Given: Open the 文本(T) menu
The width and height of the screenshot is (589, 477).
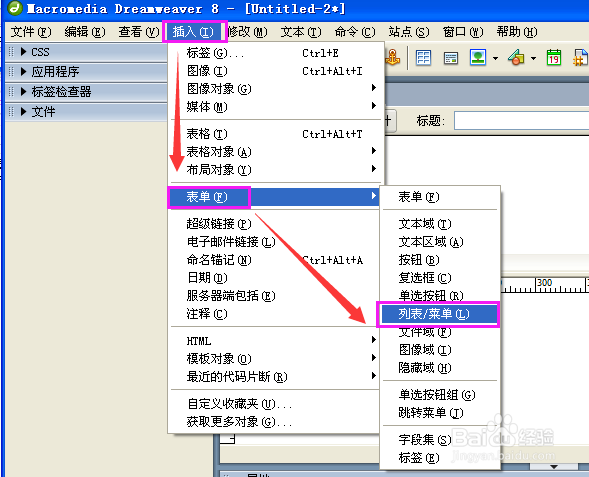Looking at the screenshot, I should click(x=301, y=32).
